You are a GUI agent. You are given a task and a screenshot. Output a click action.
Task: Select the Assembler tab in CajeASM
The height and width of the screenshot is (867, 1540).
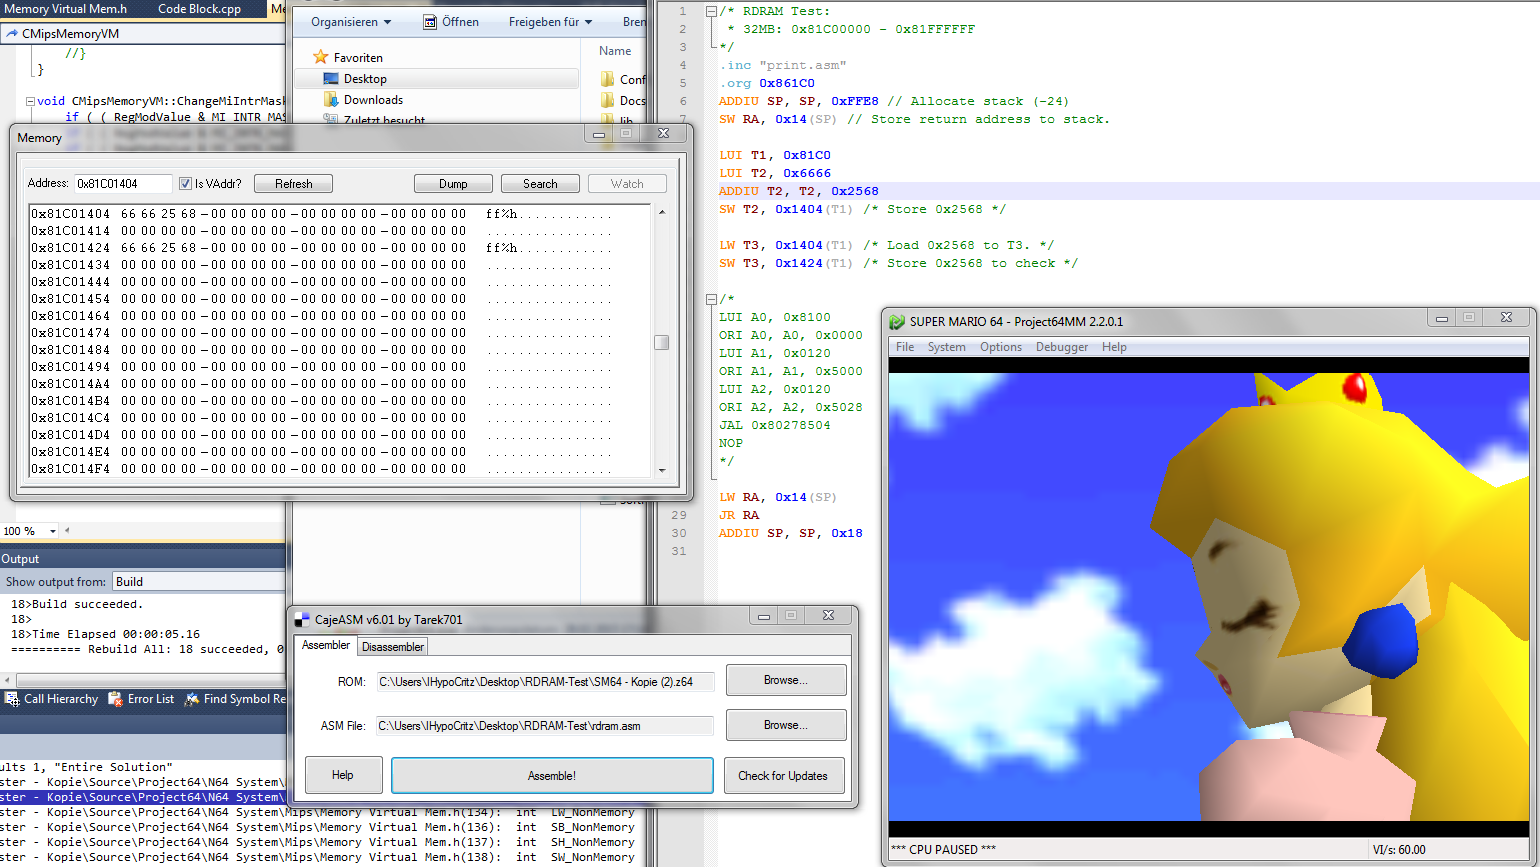326,645
